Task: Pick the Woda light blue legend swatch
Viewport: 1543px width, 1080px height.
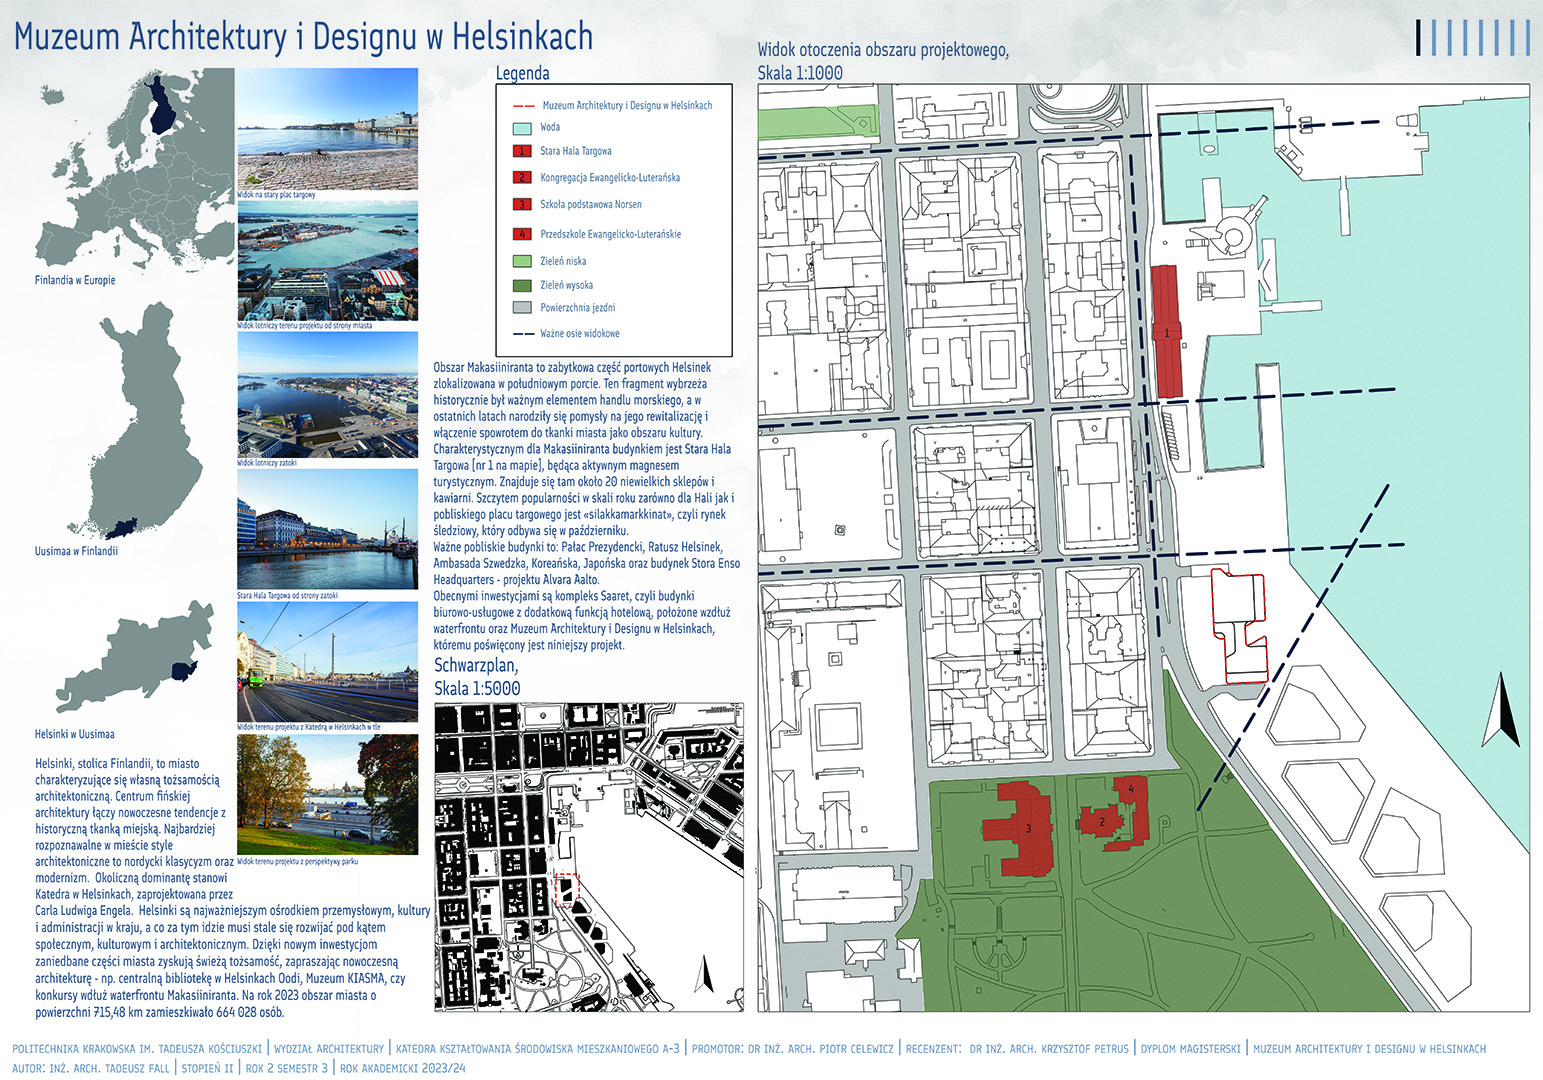Action: pos(521,128)
